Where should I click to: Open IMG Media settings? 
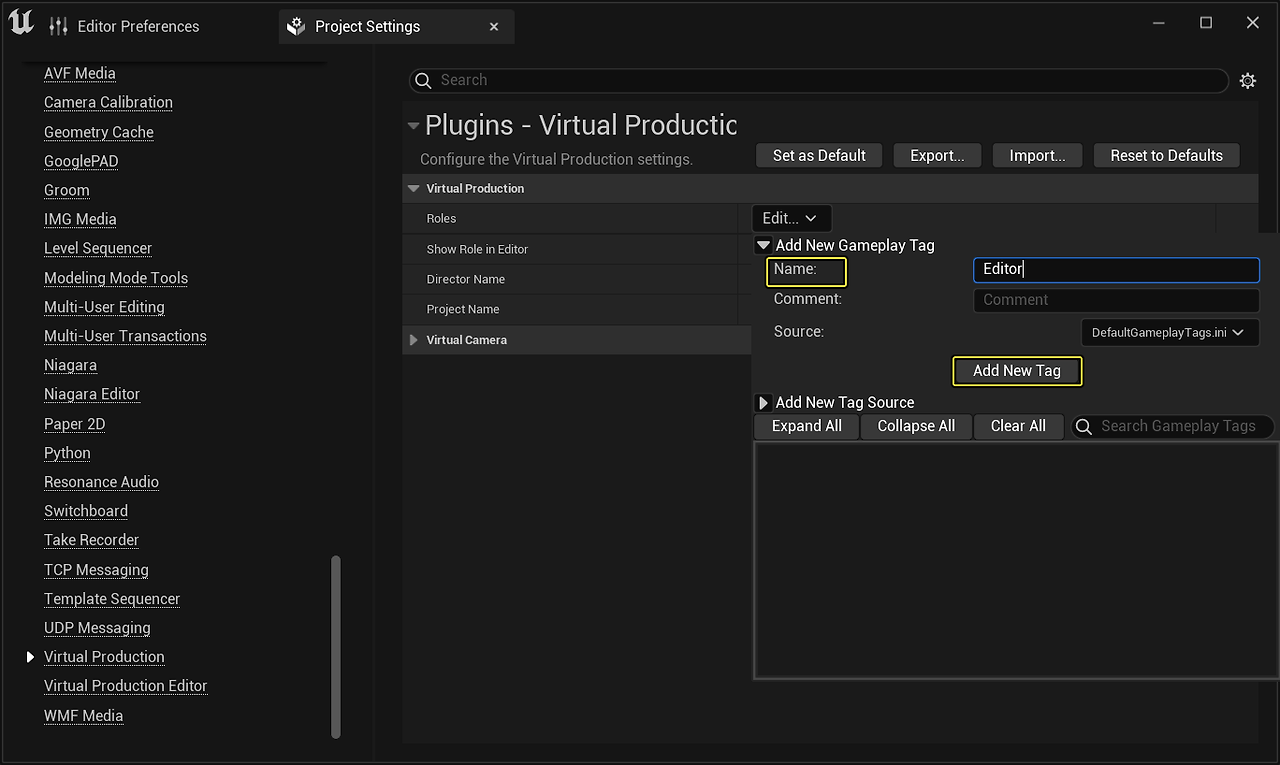point(80,219)
